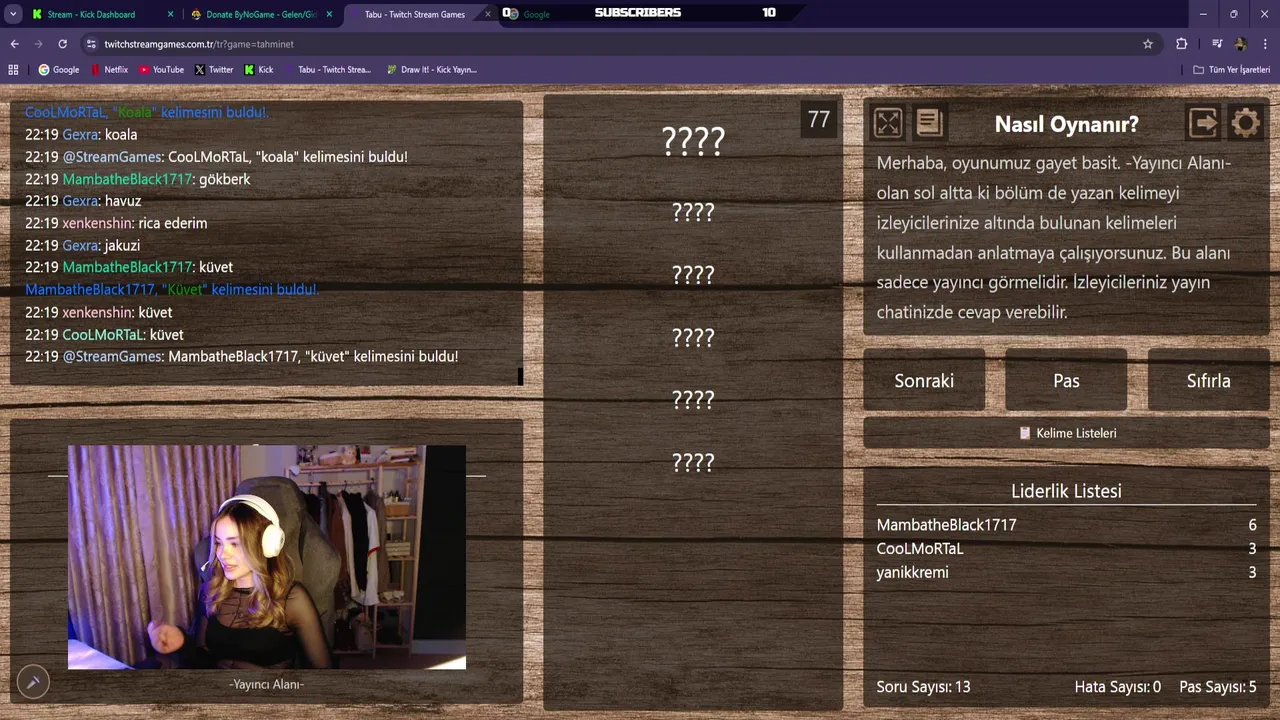Click the top hidden word ????
Image resolution: width=1280 pixels, height=720 pixels.
[693, 141]
